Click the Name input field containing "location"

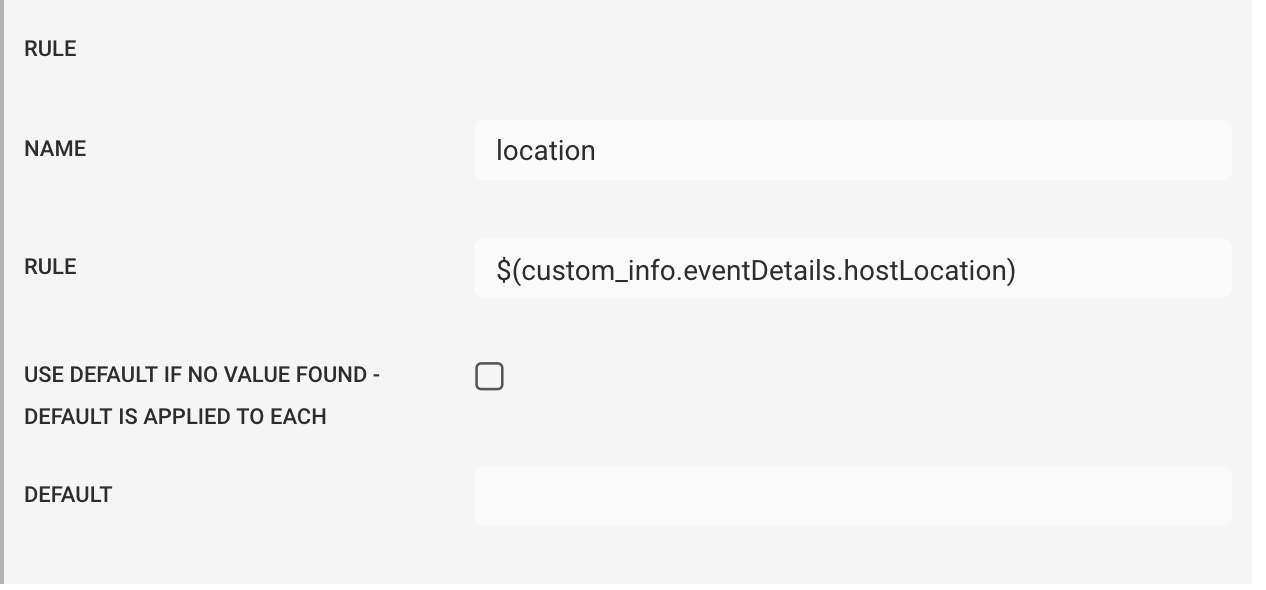click(852, 150)
